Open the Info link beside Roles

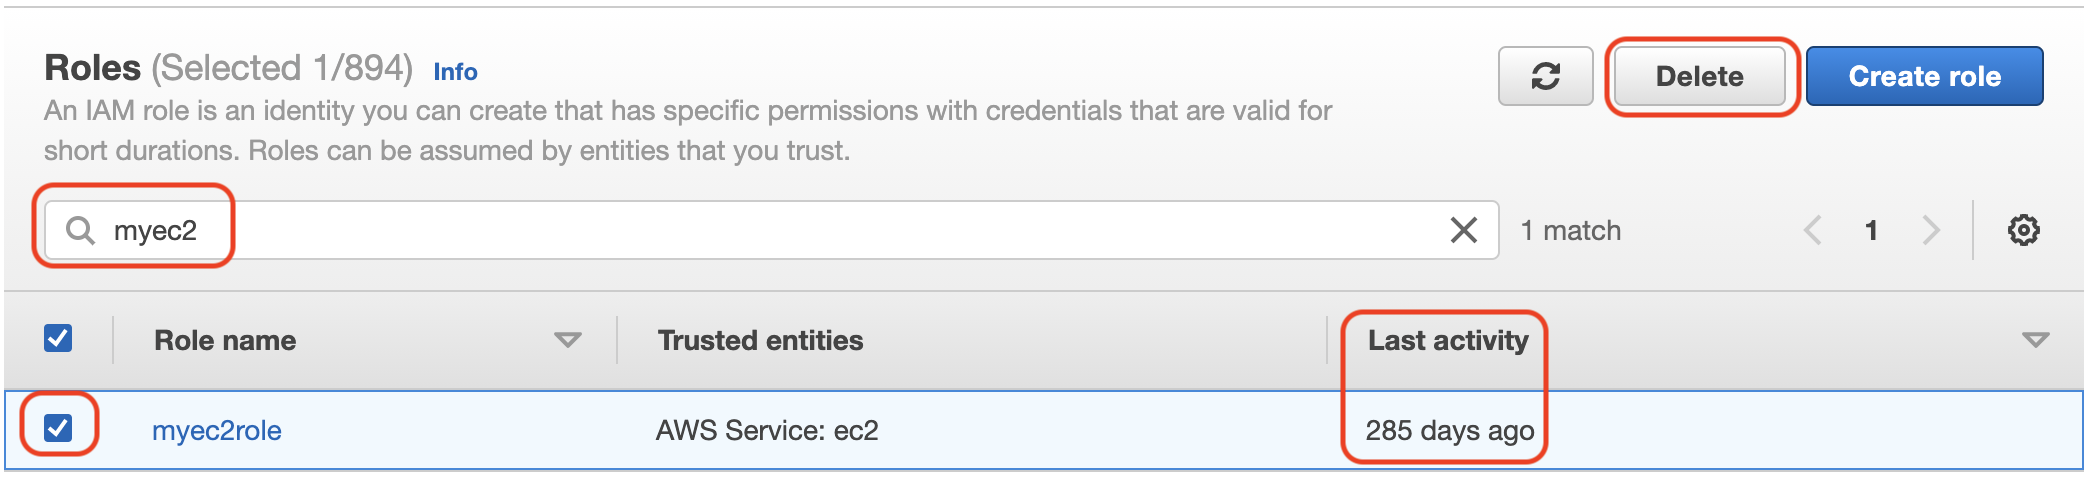455,72
